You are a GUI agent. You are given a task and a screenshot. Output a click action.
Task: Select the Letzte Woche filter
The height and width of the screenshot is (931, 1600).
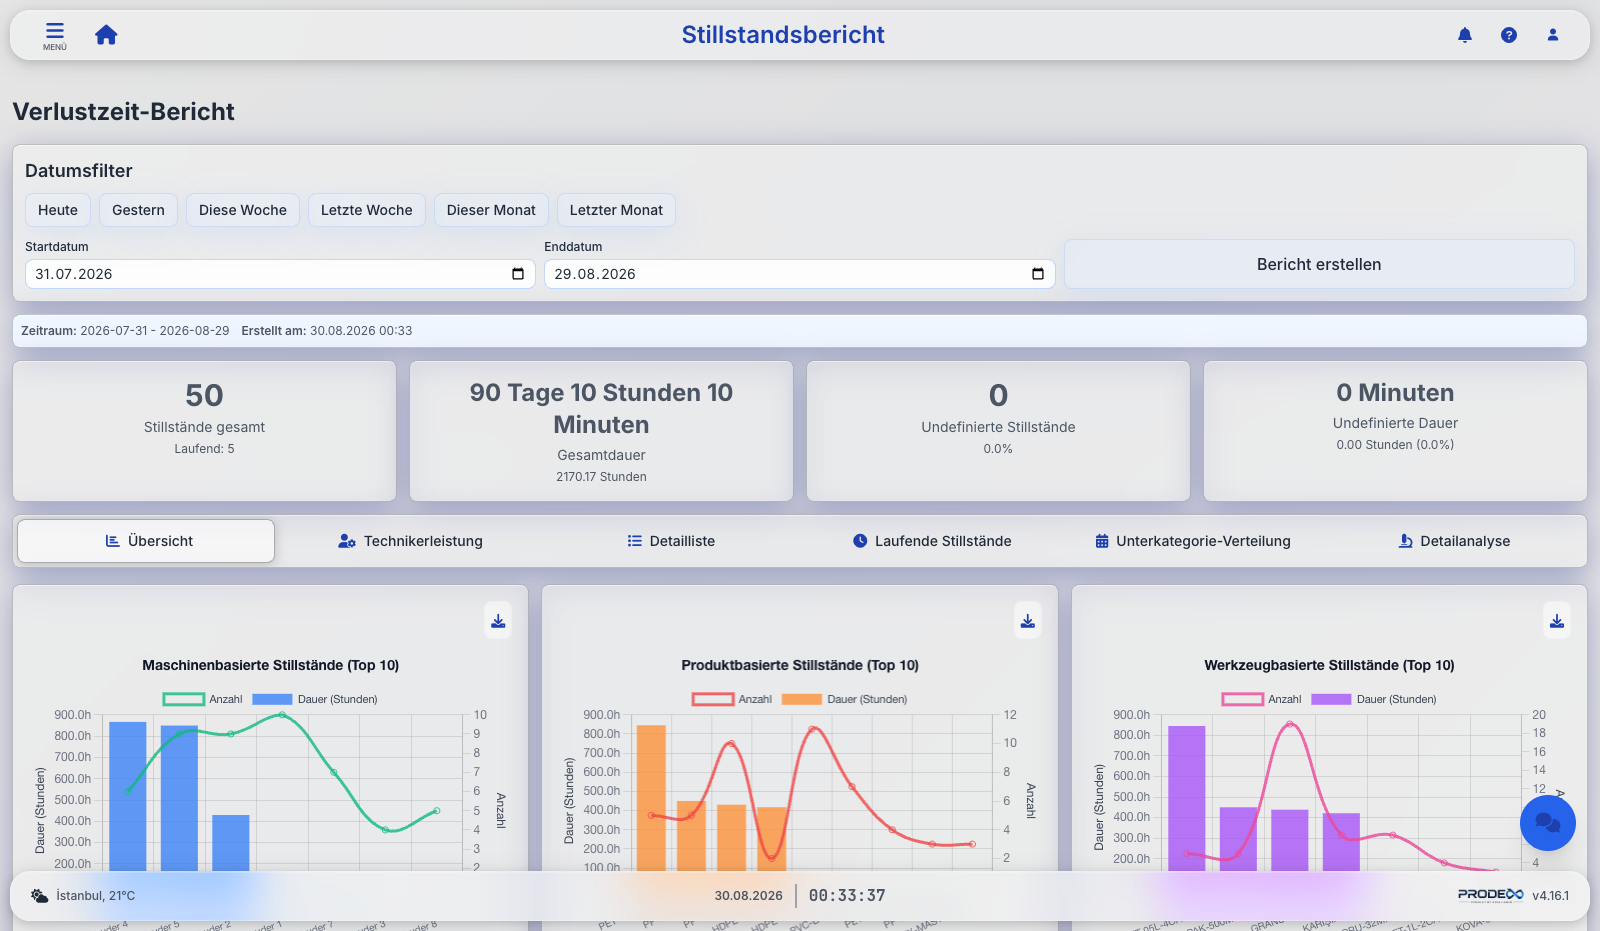tap(367, 210)
